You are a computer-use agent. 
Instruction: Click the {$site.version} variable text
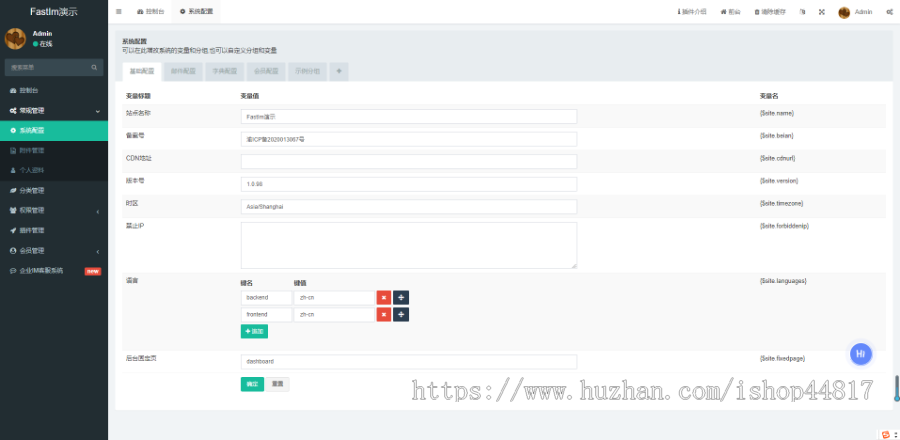(x=778, y=180)
